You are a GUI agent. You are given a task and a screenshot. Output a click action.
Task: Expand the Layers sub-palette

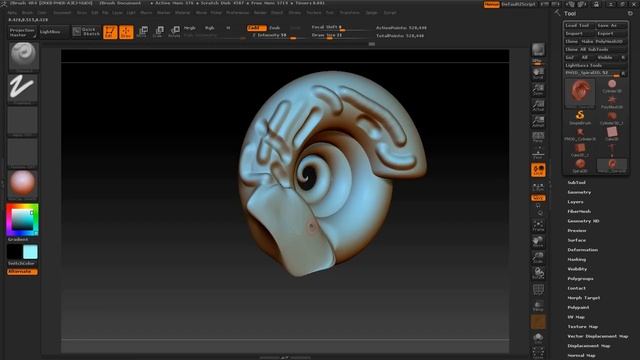576,202
